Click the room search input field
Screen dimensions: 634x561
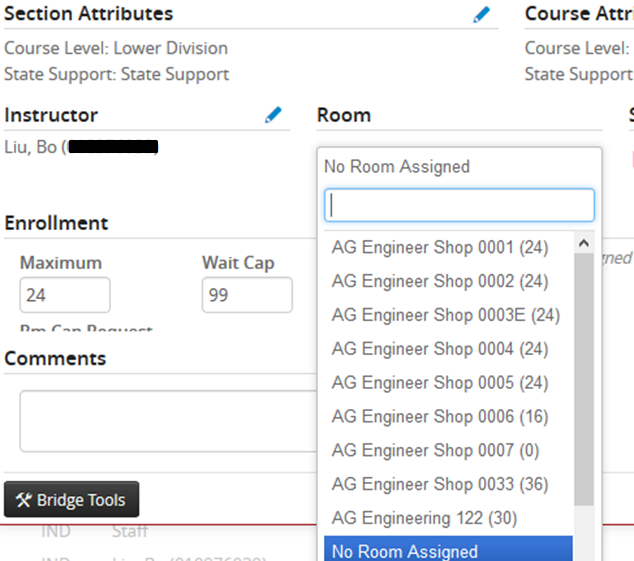click(459, 205)
